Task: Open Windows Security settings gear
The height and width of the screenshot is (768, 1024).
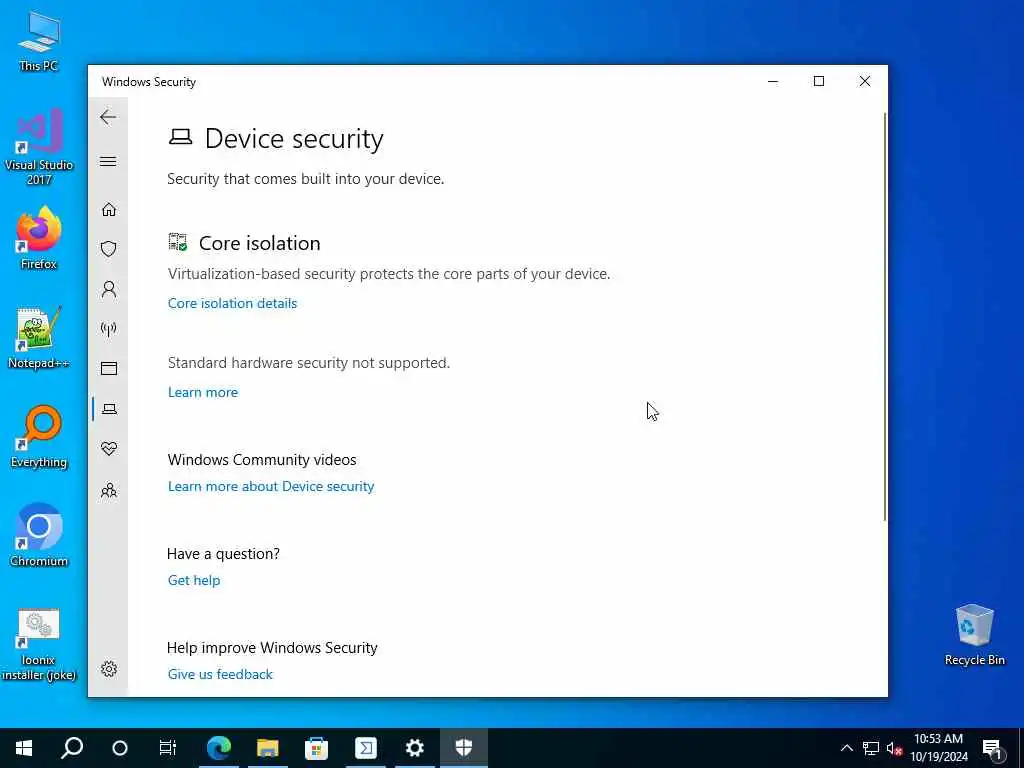Action: click(109, 669)
